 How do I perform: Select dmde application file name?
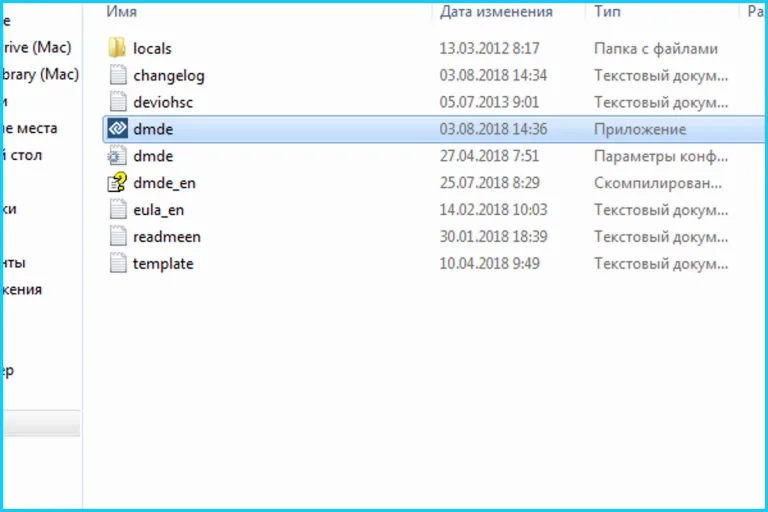pyautogui.click(x=153, y=129)
